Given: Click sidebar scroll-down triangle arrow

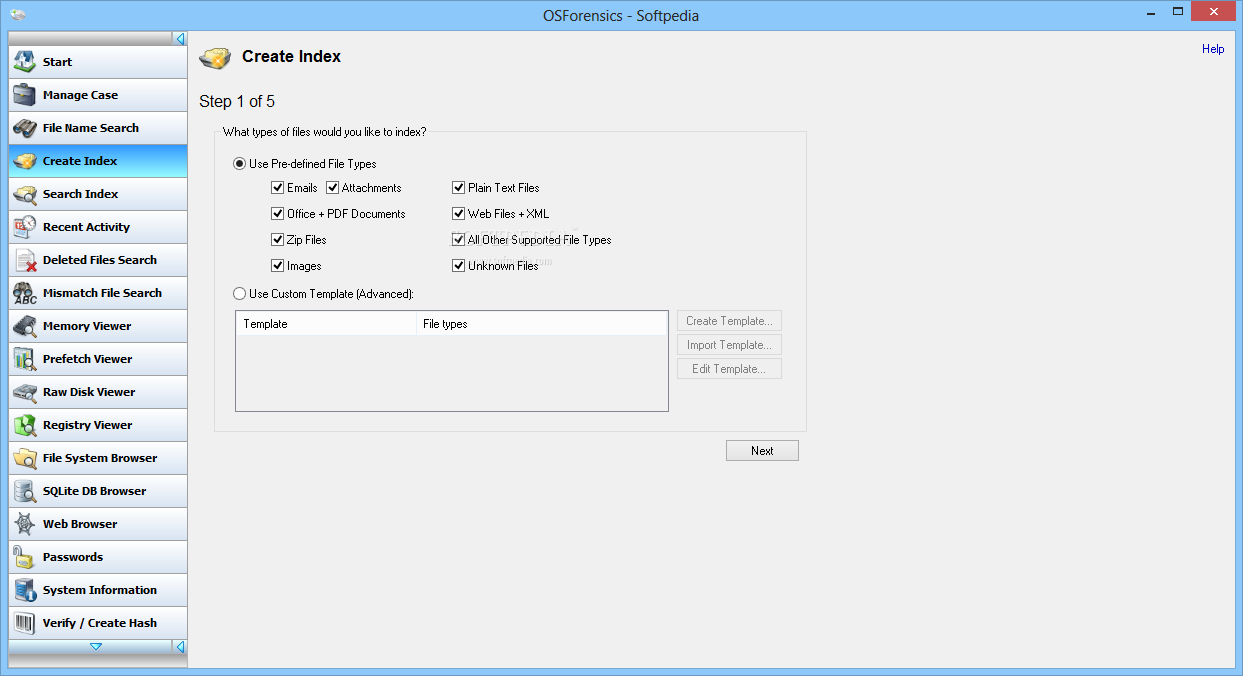Looking at the screenshot, I should (96, 647).
